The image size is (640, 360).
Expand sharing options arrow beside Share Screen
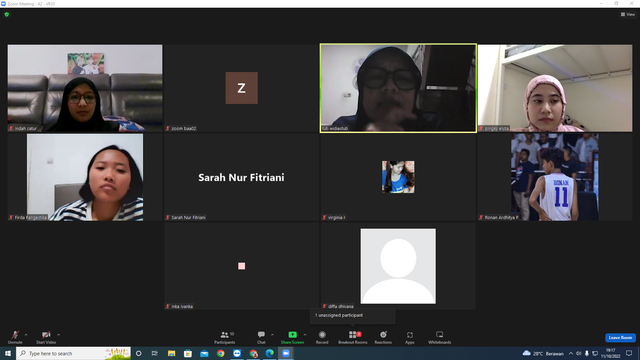[305, 335]
